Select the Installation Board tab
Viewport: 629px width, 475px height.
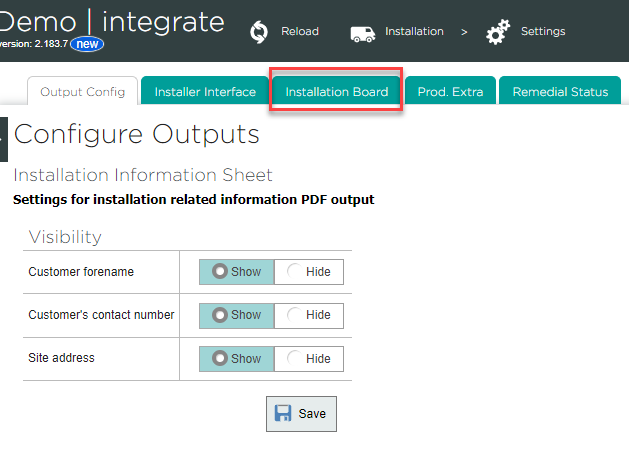tap(336, 91)
